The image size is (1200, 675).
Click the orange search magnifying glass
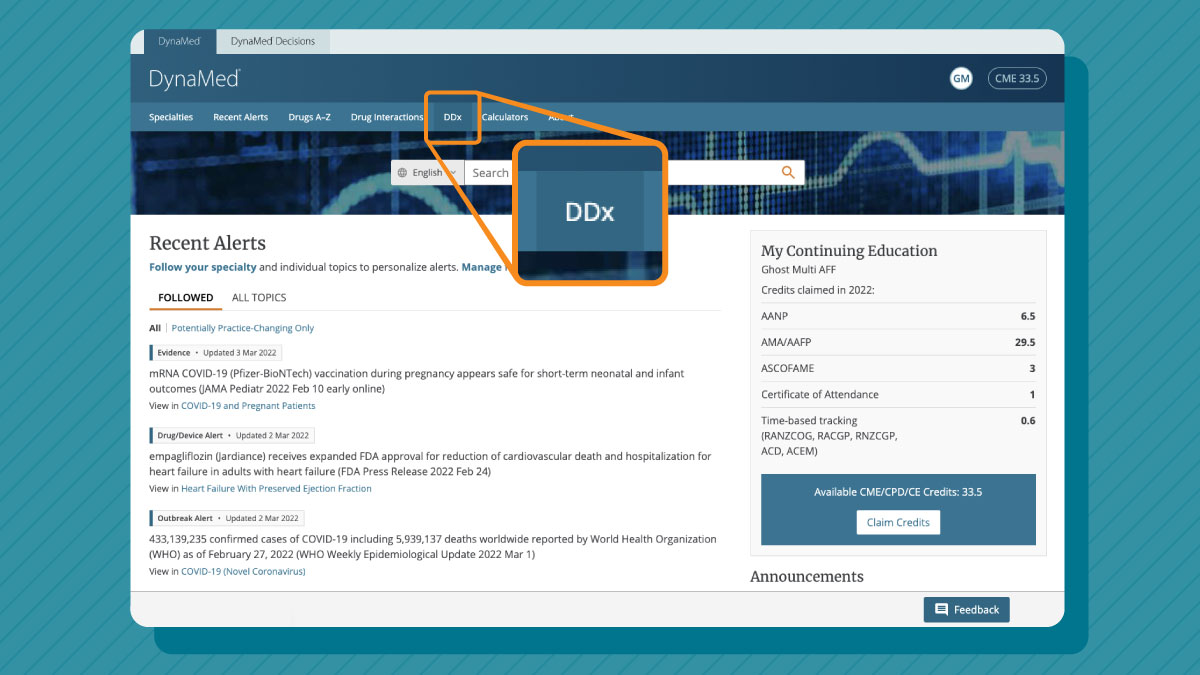(x=787, y=172)
